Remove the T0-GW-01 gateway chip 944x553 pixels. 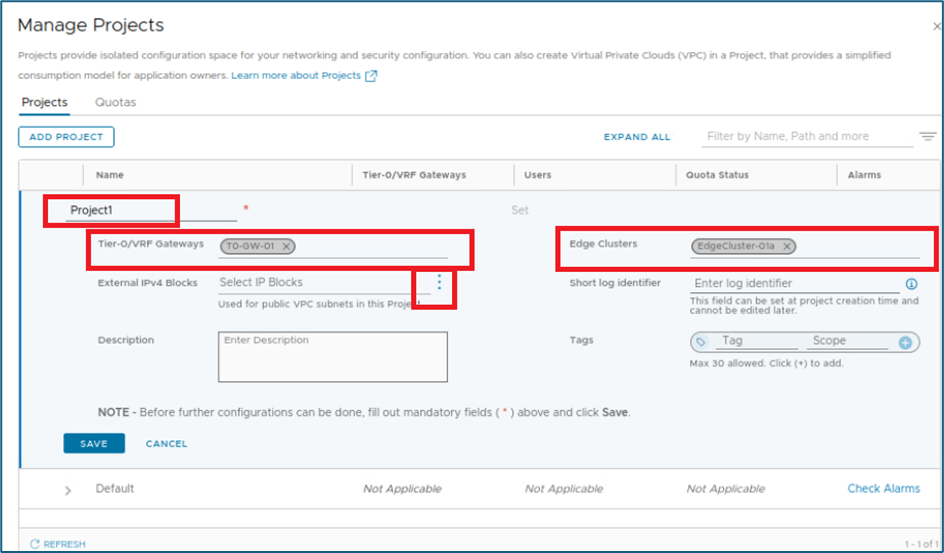pos(287,246)
